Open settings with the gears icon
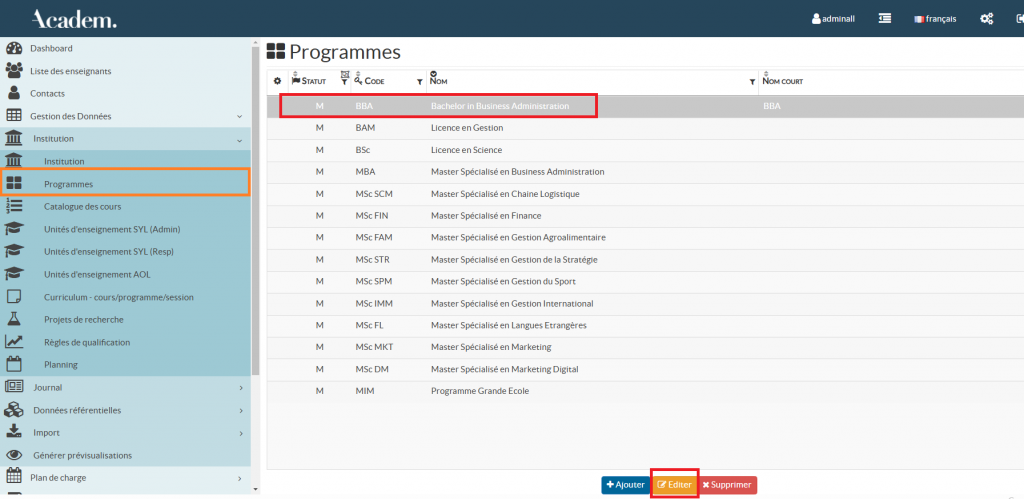Image resolution: width=1024 pixels, height=499 pixels. [986, 18]
